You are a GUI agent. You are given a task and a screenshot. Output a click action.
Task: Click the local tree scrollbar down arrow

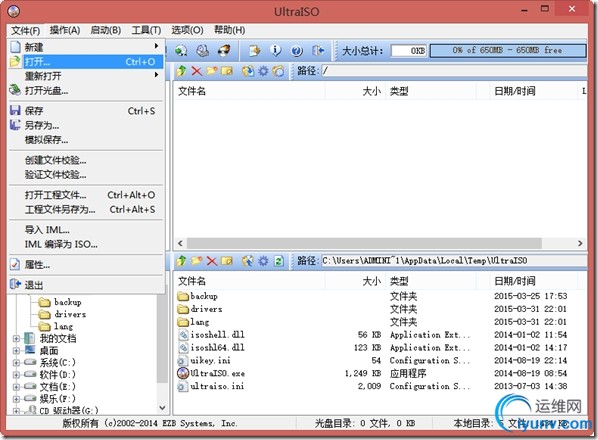162,408
